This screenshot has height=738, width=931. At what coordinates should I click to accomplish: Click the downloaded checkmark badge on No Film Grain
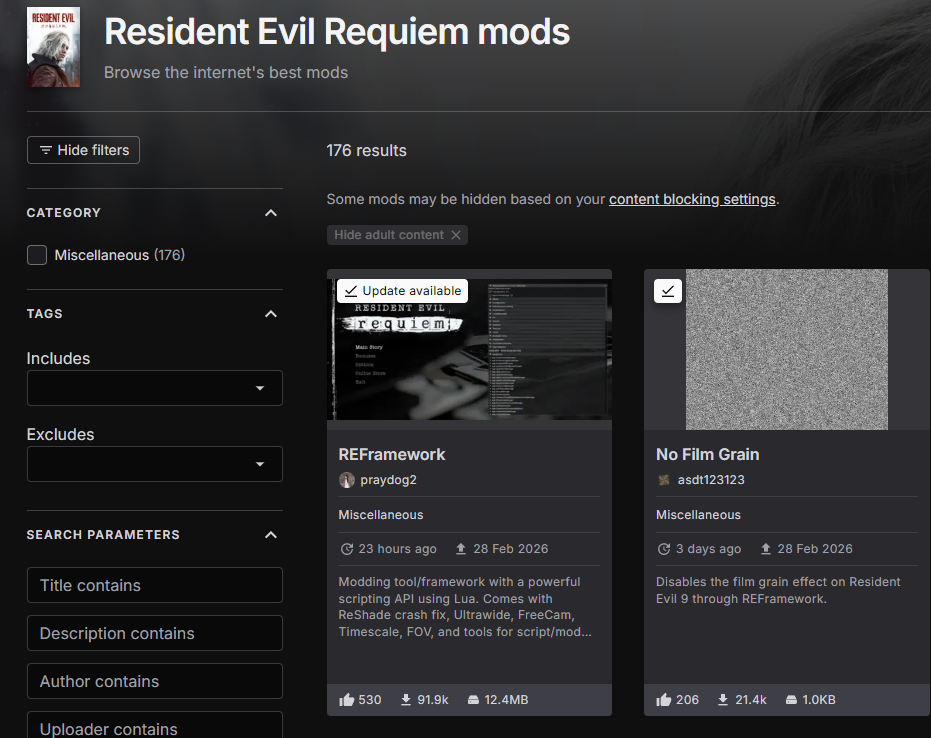668,291
